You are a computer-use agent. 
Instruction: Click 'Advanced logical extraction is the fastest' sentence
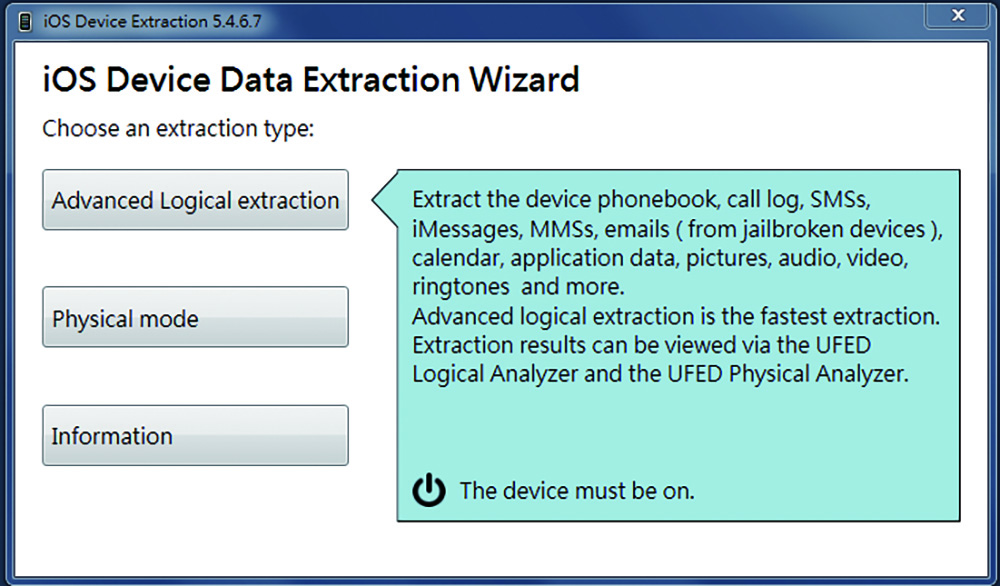(675, 316)
